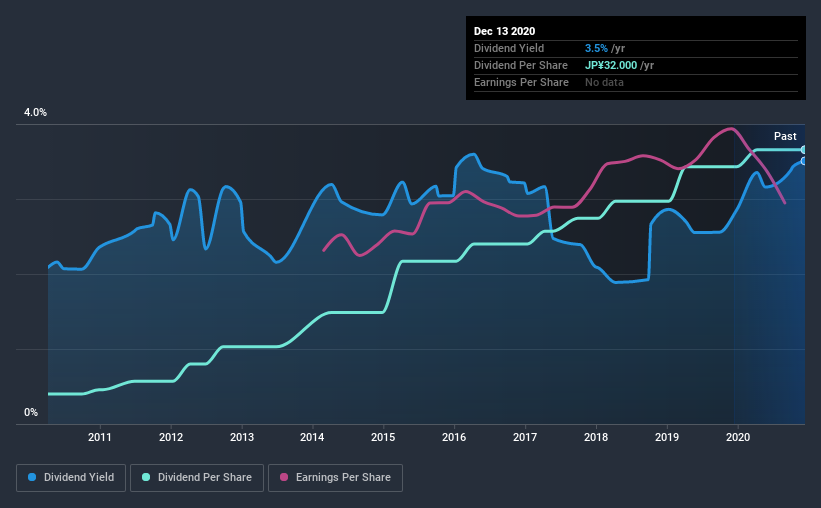Click the No data earnings value
Viewport: 821px width, 508px height.
(604, 82)
